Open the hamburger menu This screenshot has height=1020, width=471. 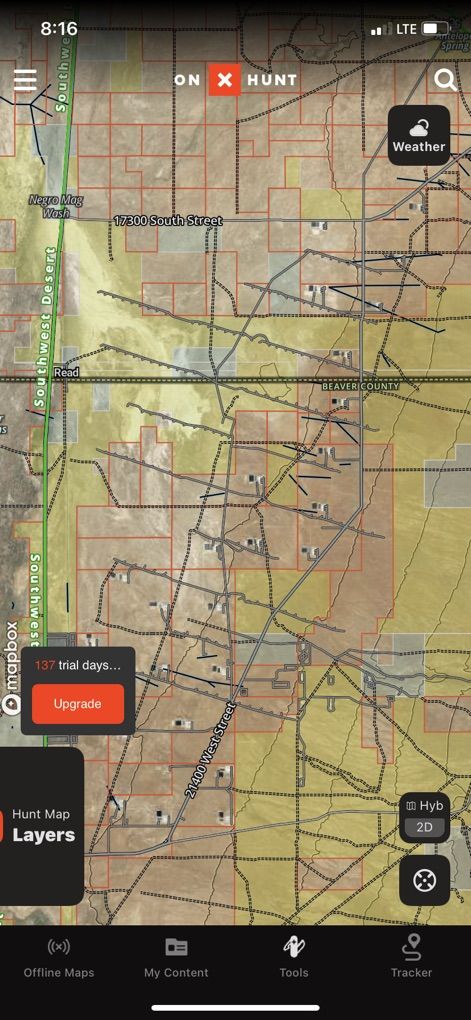click(x=25, y=80)
